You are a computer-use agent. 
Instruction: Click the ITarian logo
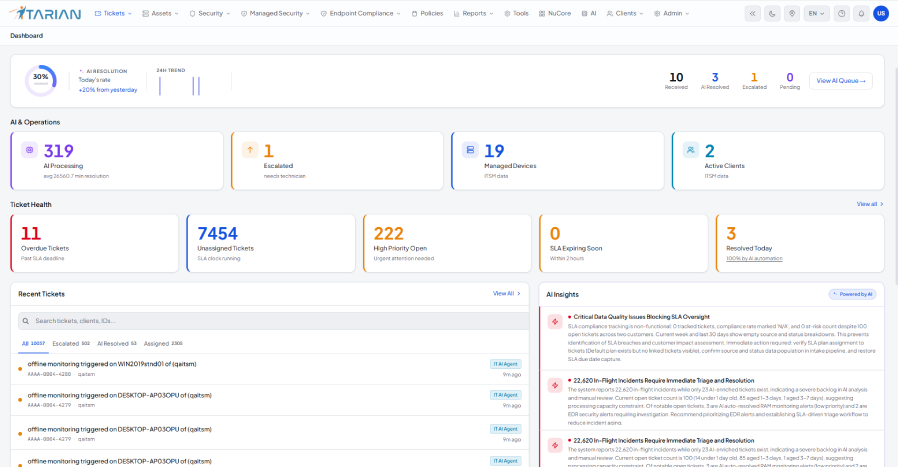45,13
